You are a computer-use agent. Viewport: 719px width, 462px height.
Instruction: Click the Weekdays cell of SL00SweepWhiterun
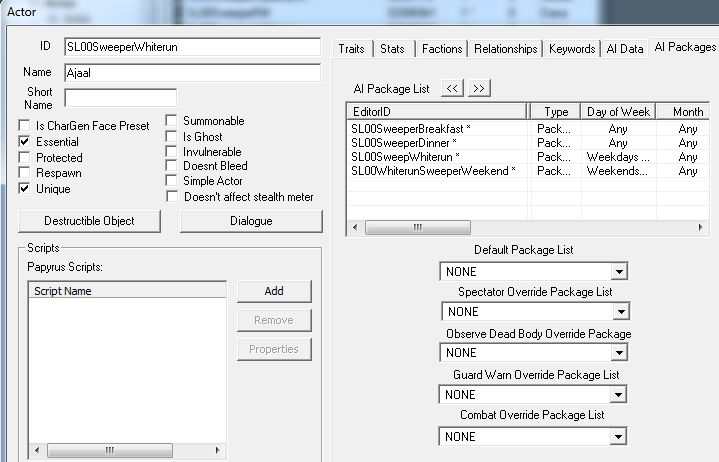point(618,157)
